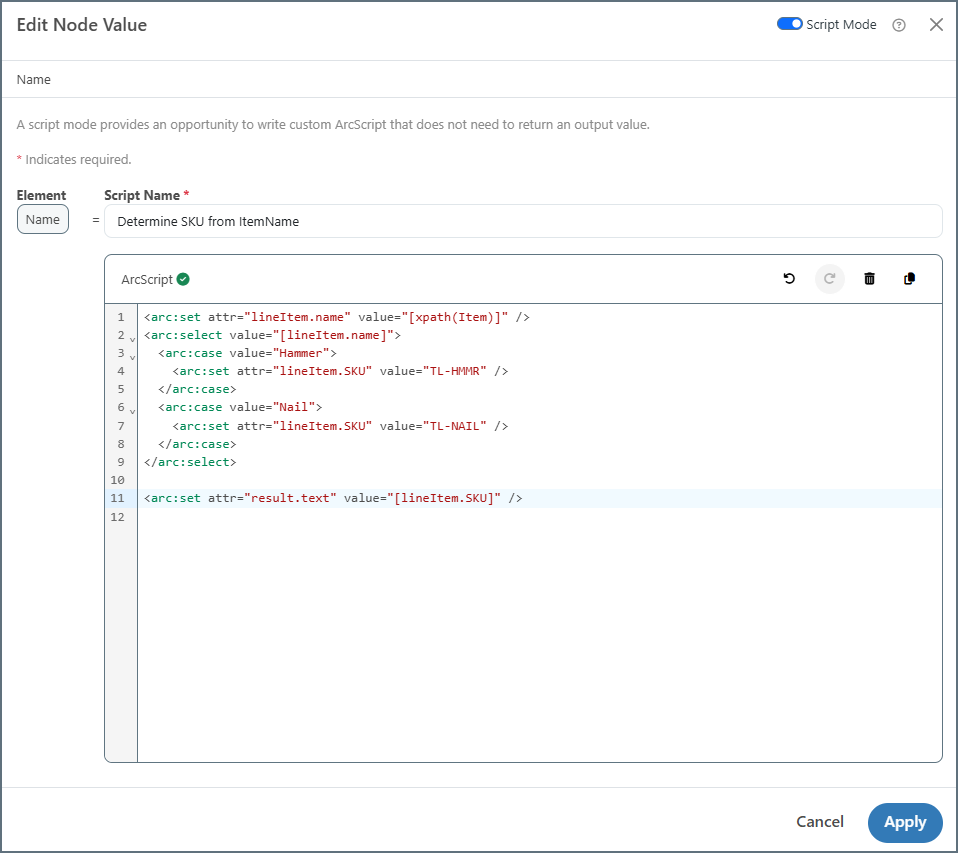Close the Edit Node Value dialog
Screen dimensions: 958x853
pos(936,25)
